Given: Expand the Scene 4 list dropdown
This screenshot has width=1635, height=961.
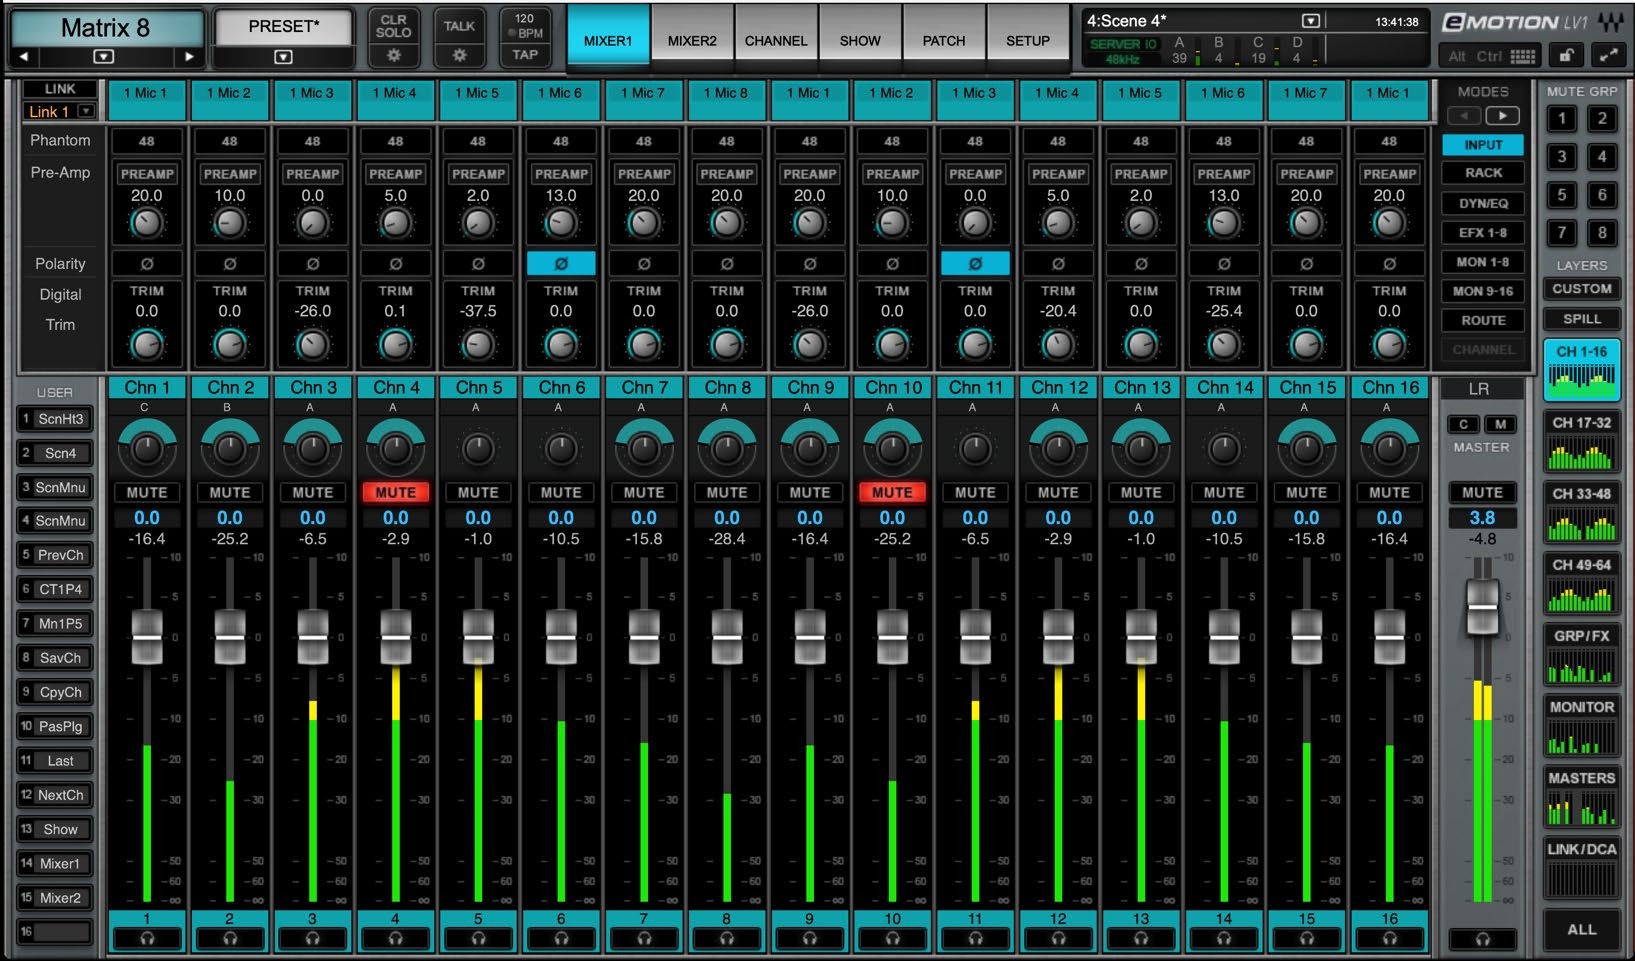Looking at the screenshot, I should click(1311, 21).
